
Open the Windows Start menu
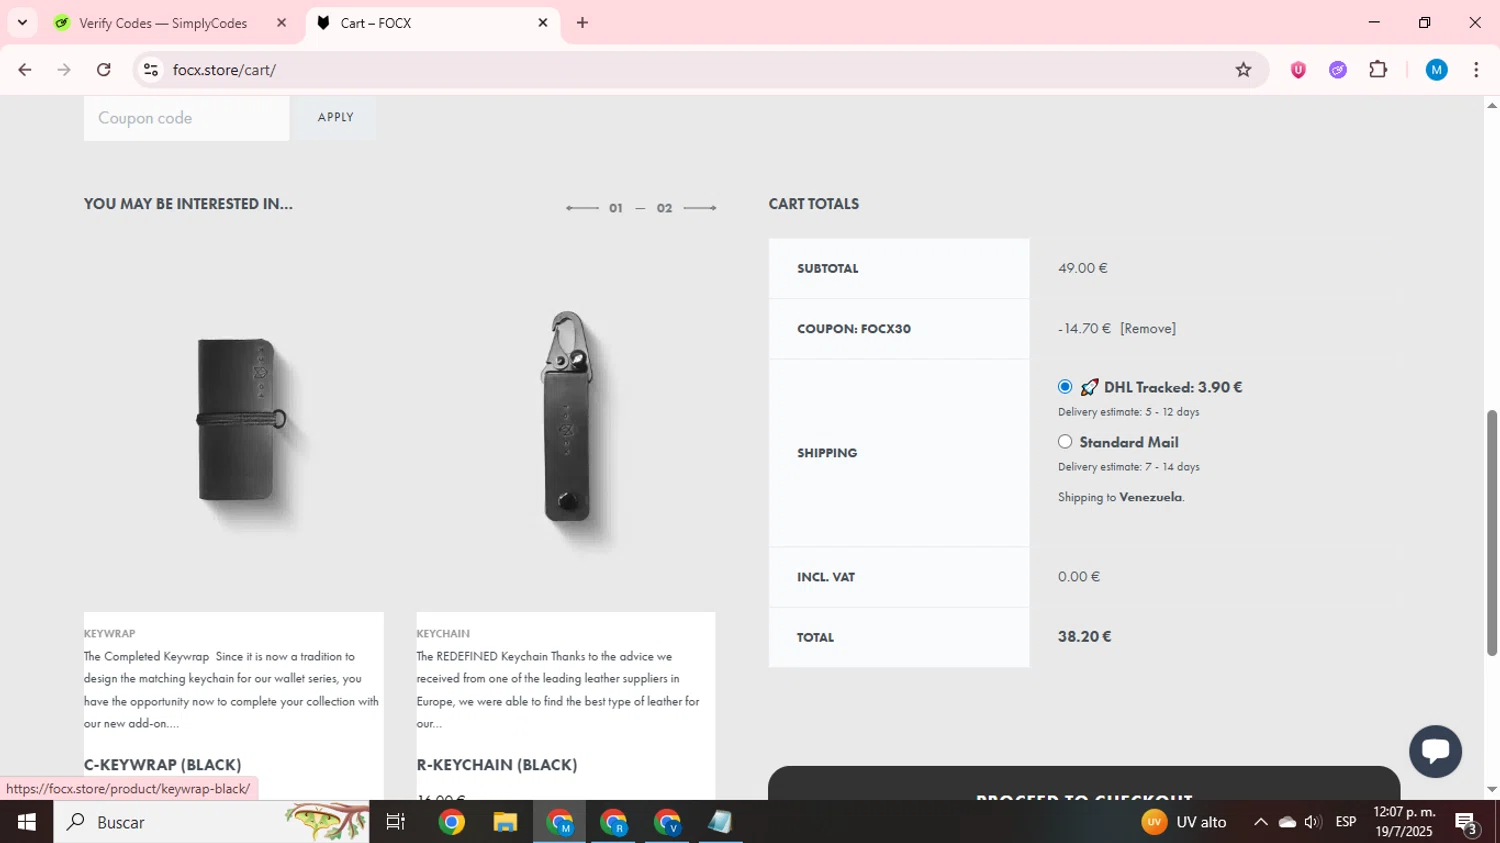pyautogui.click(x=26, y=822)
